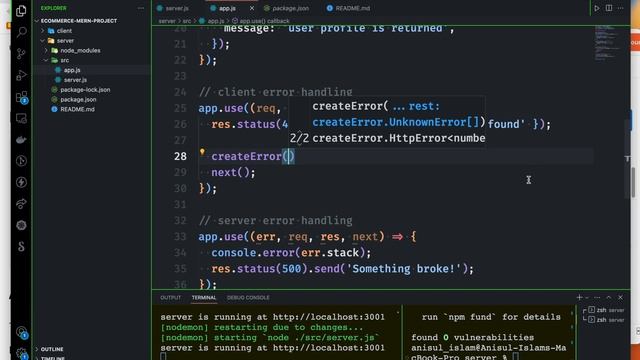The height and width of the screenshot is (360, 640).
Task: Open server.js in the explorer tree
Action: pyautogui.click(x=75, y=80)
